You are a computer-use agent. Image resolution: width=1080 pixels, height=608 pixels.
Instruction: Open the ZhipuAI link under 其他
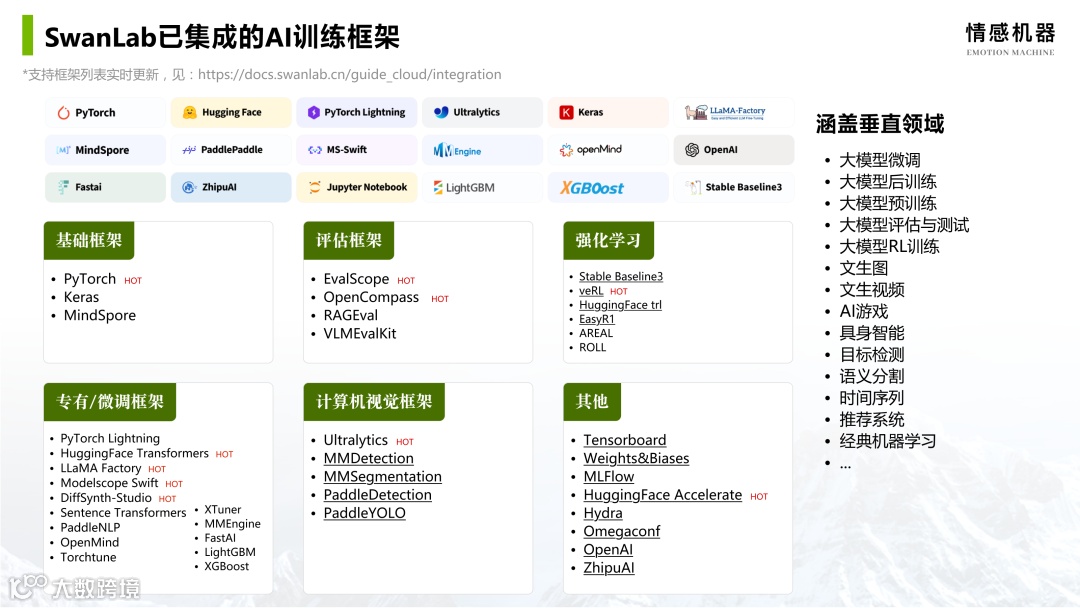(609, 568)
